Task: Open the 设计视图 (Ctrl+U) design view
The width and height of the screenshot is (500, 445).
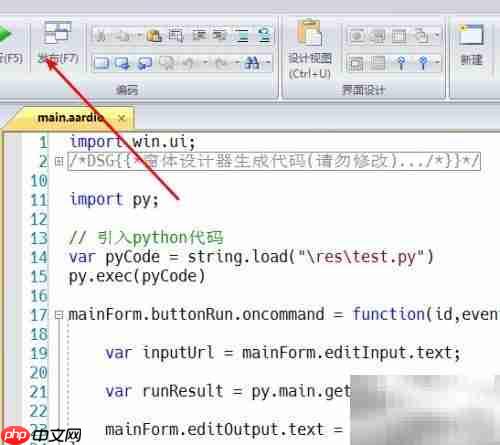Action: [310, 49]
